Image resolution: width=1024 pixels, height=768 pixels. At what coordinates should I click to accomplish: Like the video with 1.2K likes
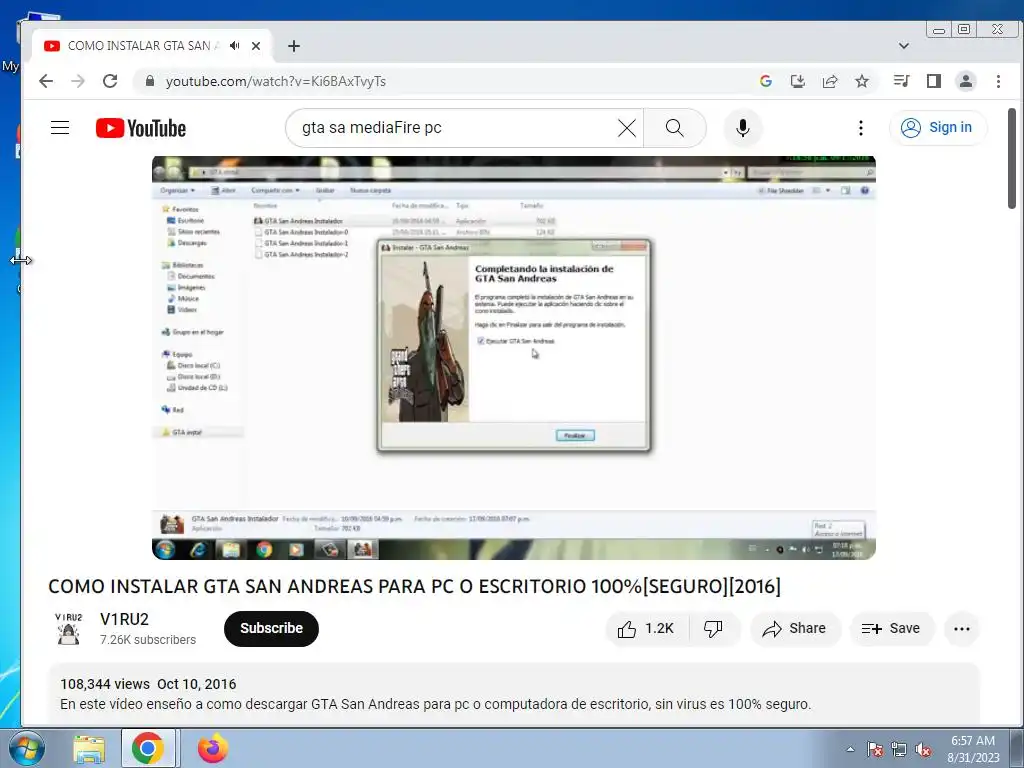click(x=647, y=628)
